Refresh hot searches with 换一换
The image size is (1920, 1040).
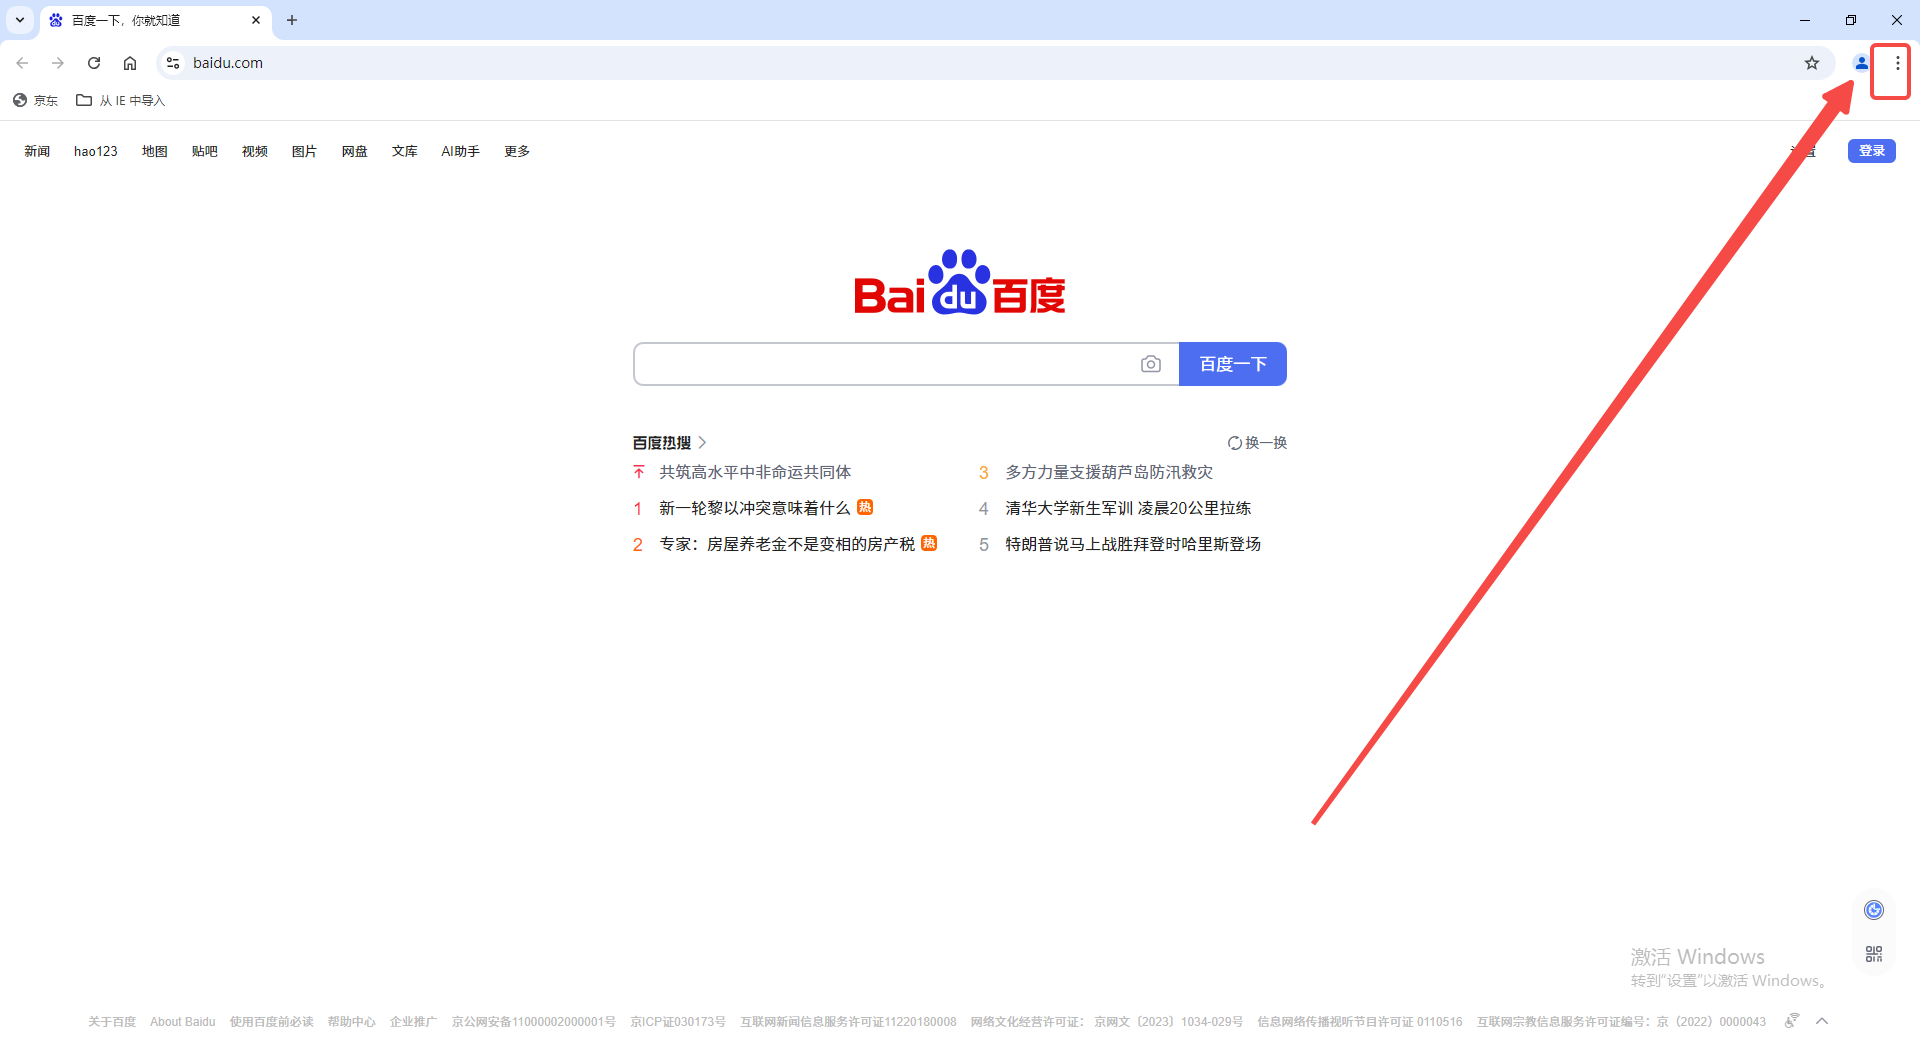click(x=1257, y=442)
